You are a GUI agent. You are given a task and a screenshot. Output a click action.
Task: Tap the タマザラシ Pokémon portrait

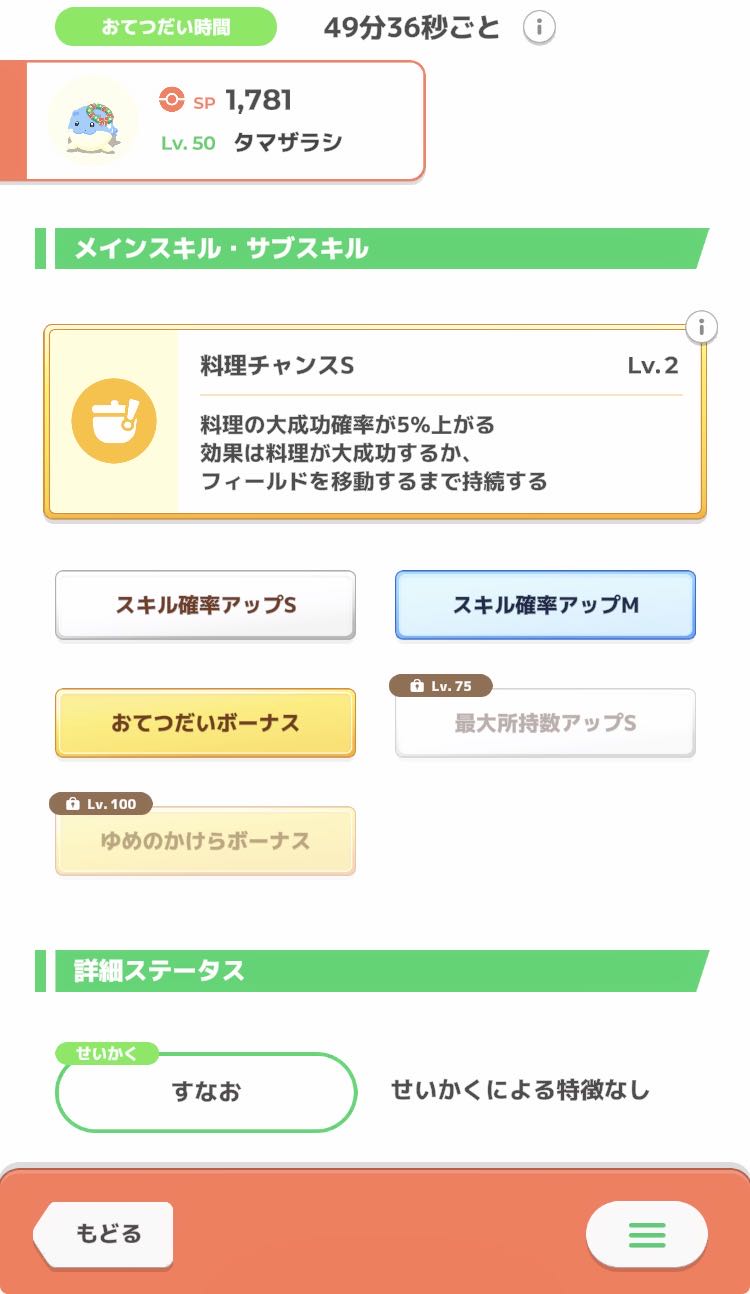click(93, 121)
